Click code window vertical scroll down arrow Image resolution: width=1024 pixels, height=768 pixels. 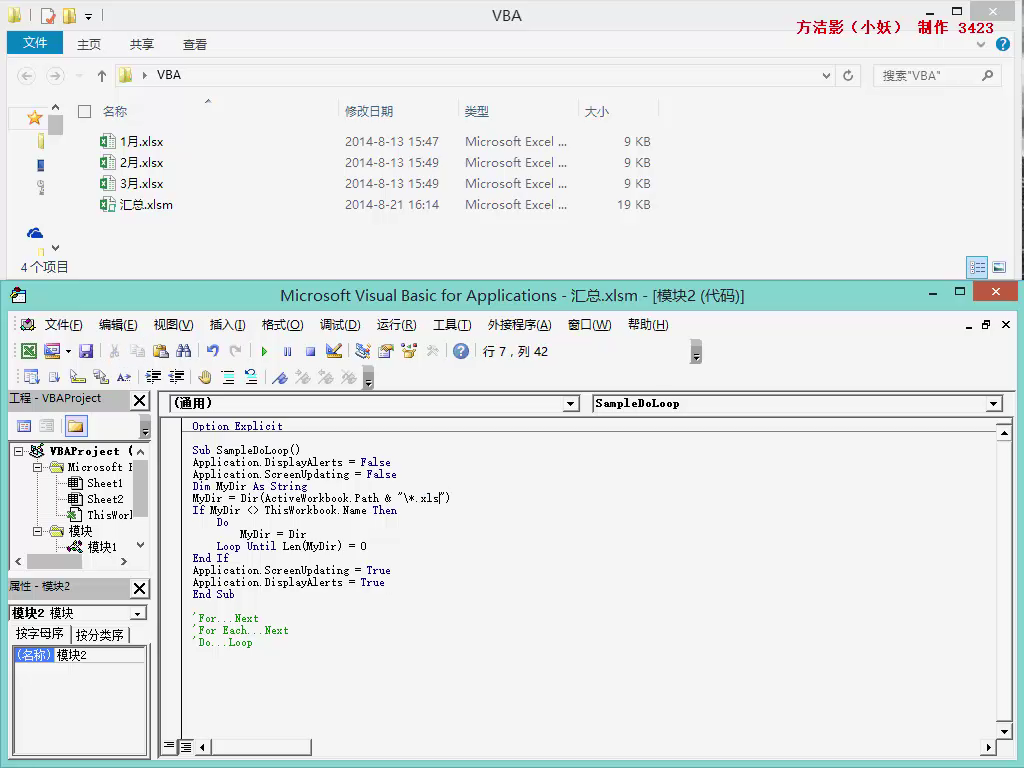(x=1004, y=731)
